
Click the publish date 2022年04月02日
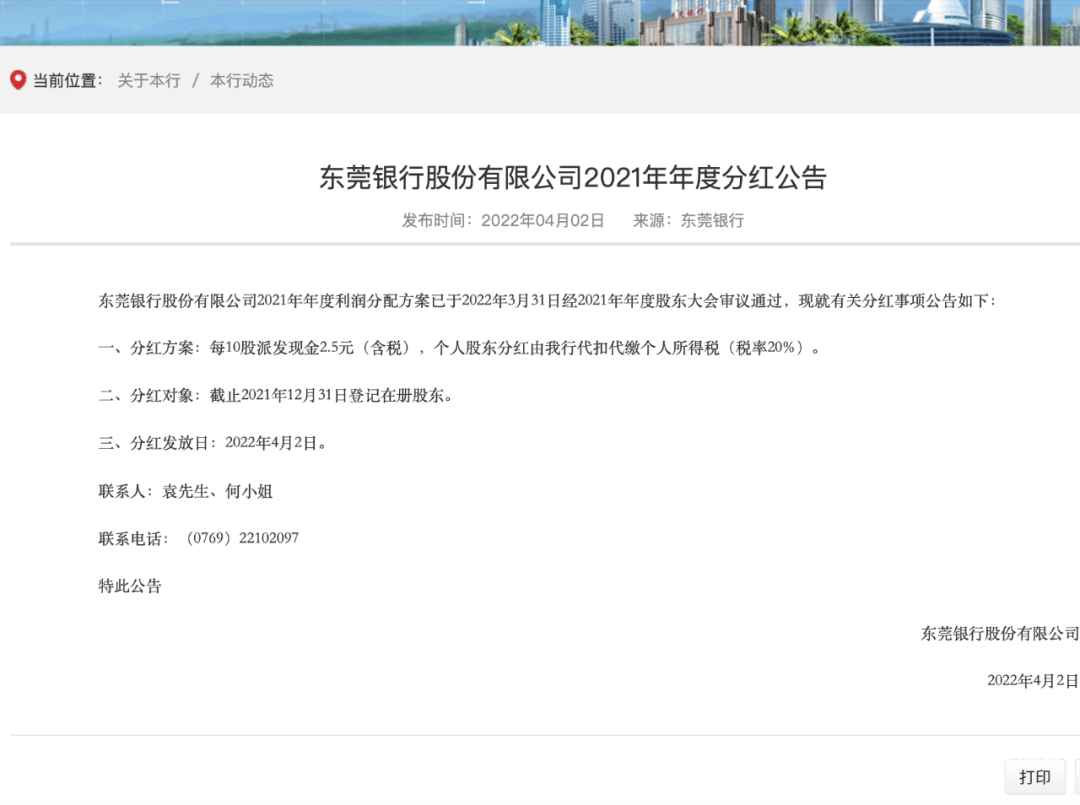click(543, 220)
